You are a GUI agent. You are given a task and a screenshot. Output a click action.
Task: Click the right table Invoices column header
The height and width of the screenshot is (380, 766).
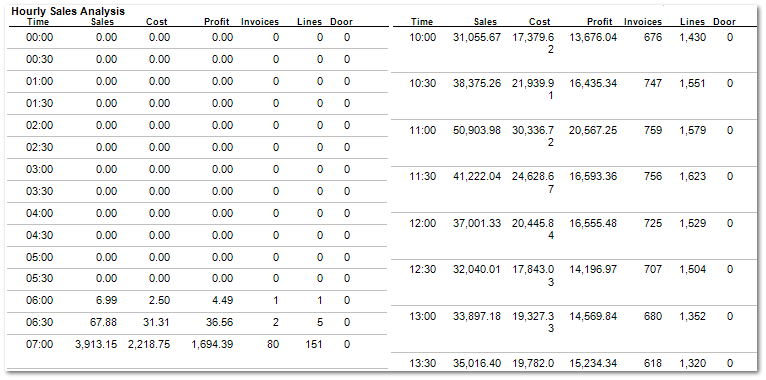pyautogui.click(x=642, y=21)
